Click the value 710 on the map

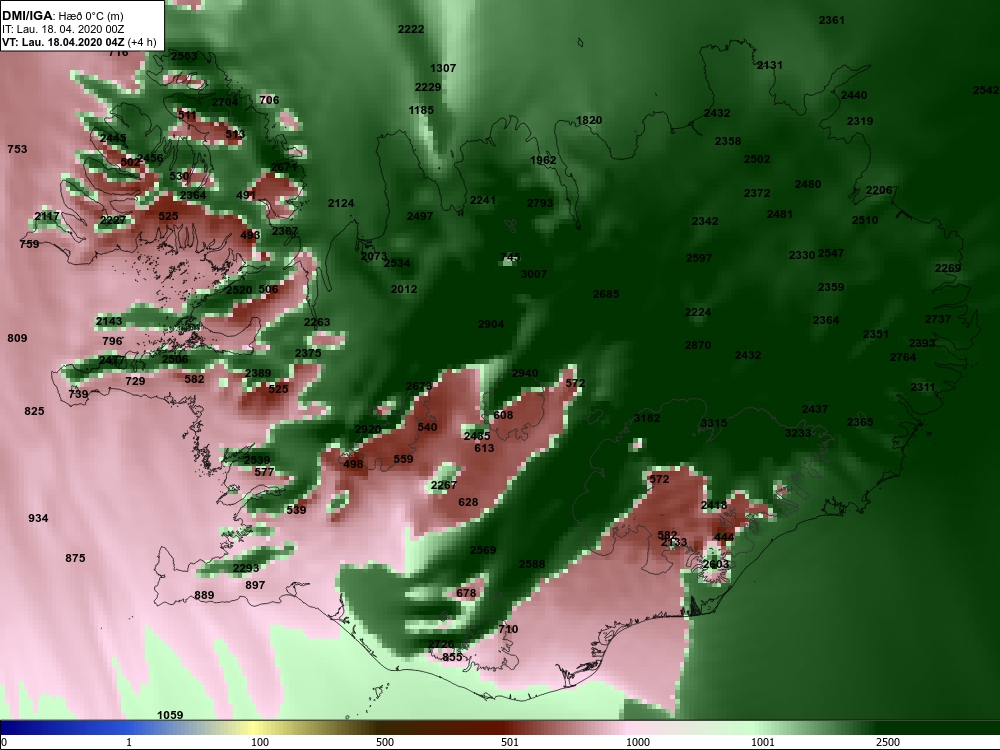coord(508,629)
